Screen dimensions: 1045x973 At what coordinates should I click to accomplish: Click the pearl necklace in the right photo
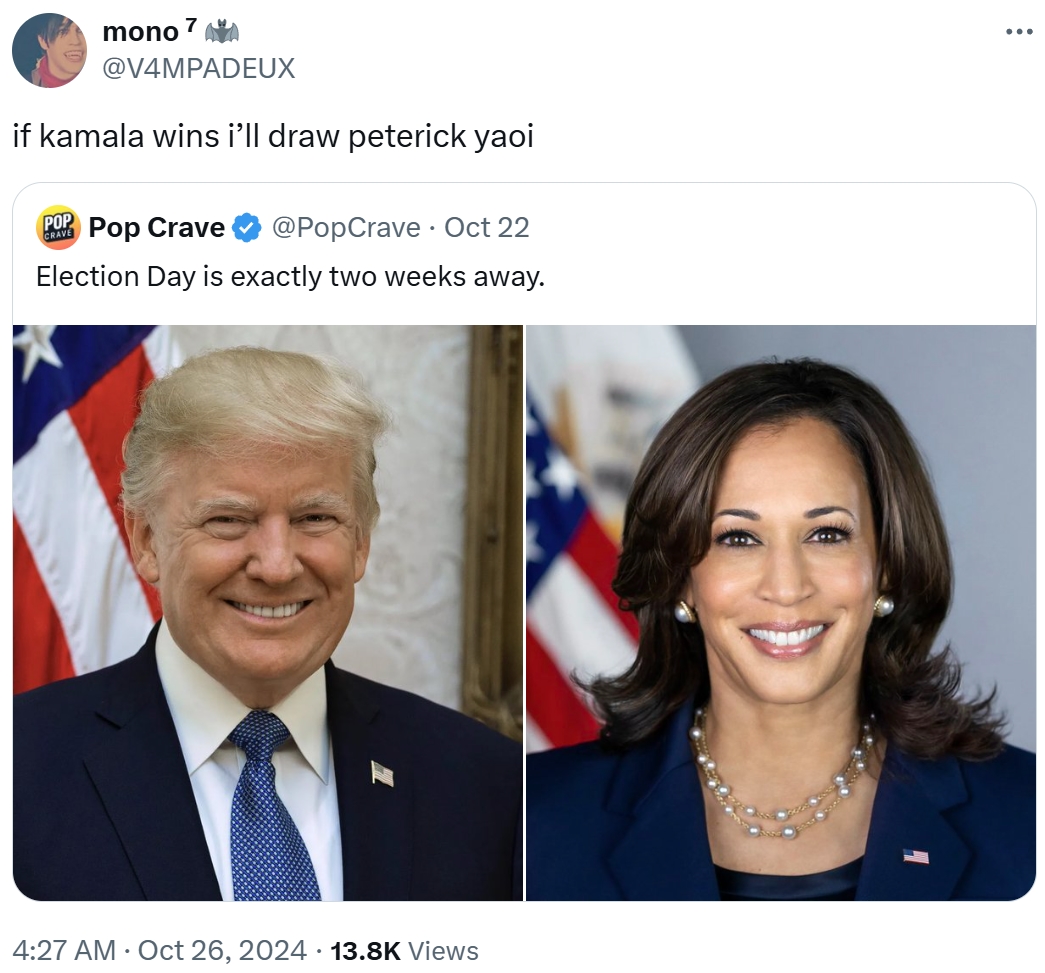[x=782, y=776]
